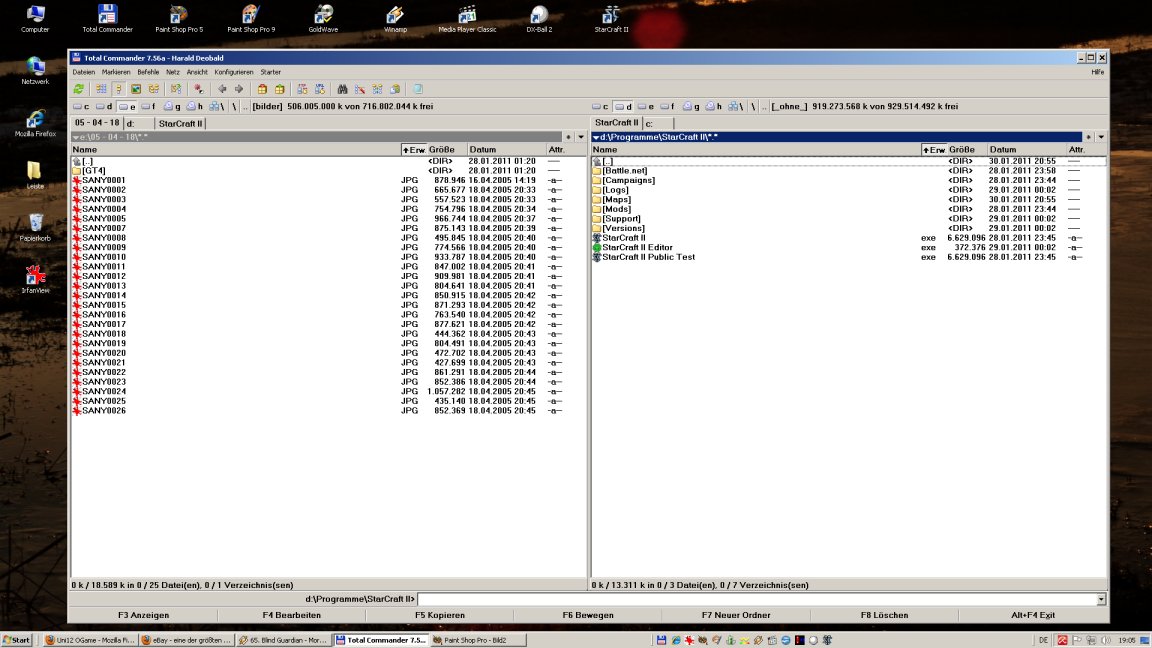Open multi-rename tool icon

point(360,89)
